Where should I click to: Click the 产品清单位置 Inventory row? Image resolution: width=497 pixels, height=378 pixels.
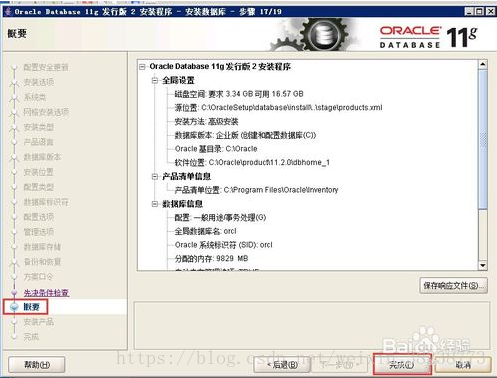click(256, 190)
